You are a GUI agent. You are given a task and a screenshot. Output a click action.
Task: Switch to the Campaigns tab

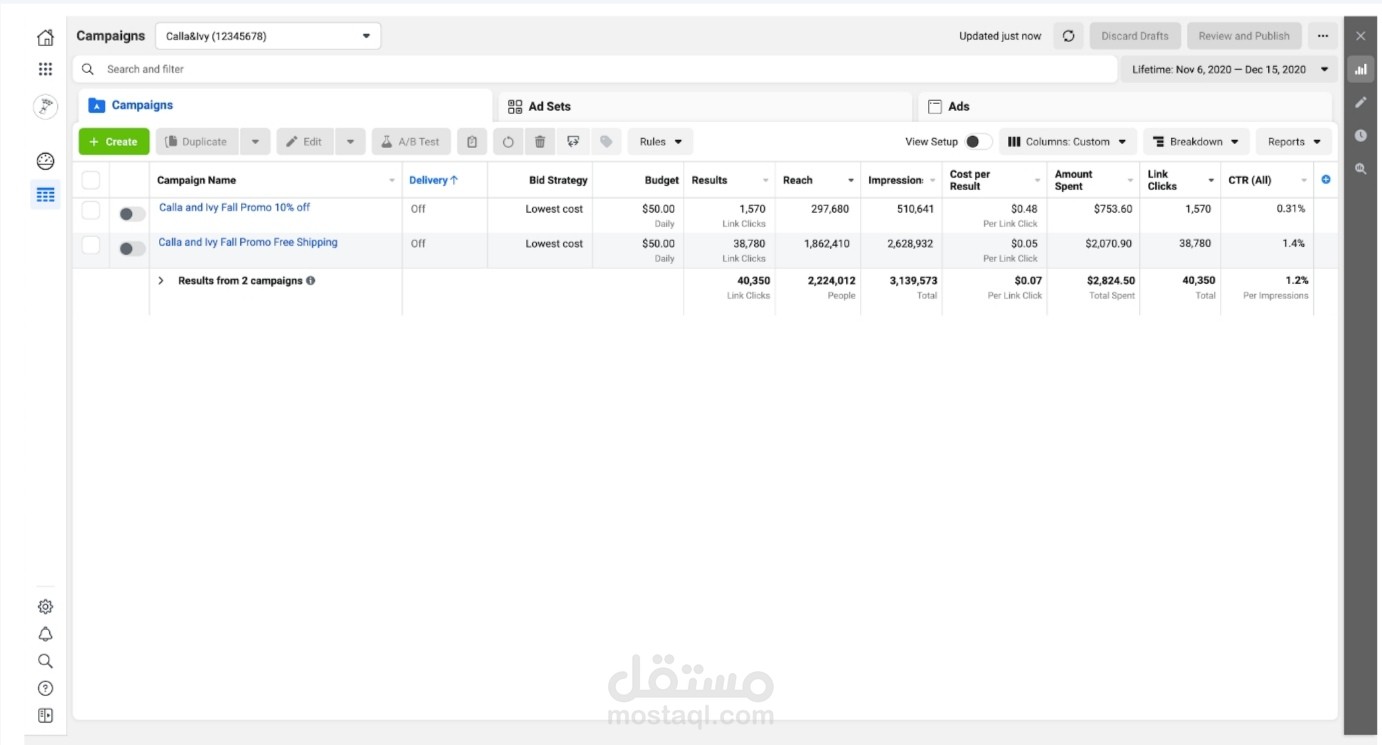[x=286, y=105]
